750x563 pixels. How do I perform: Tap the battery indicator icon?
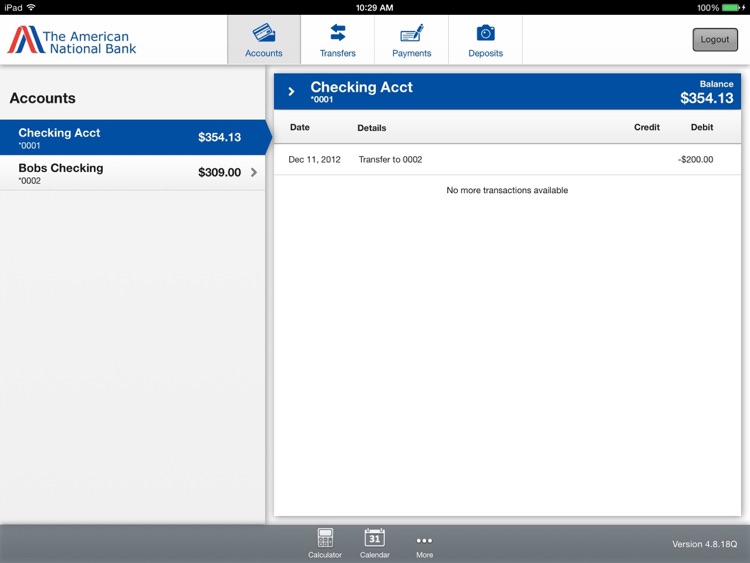click(x=731, y=8)
